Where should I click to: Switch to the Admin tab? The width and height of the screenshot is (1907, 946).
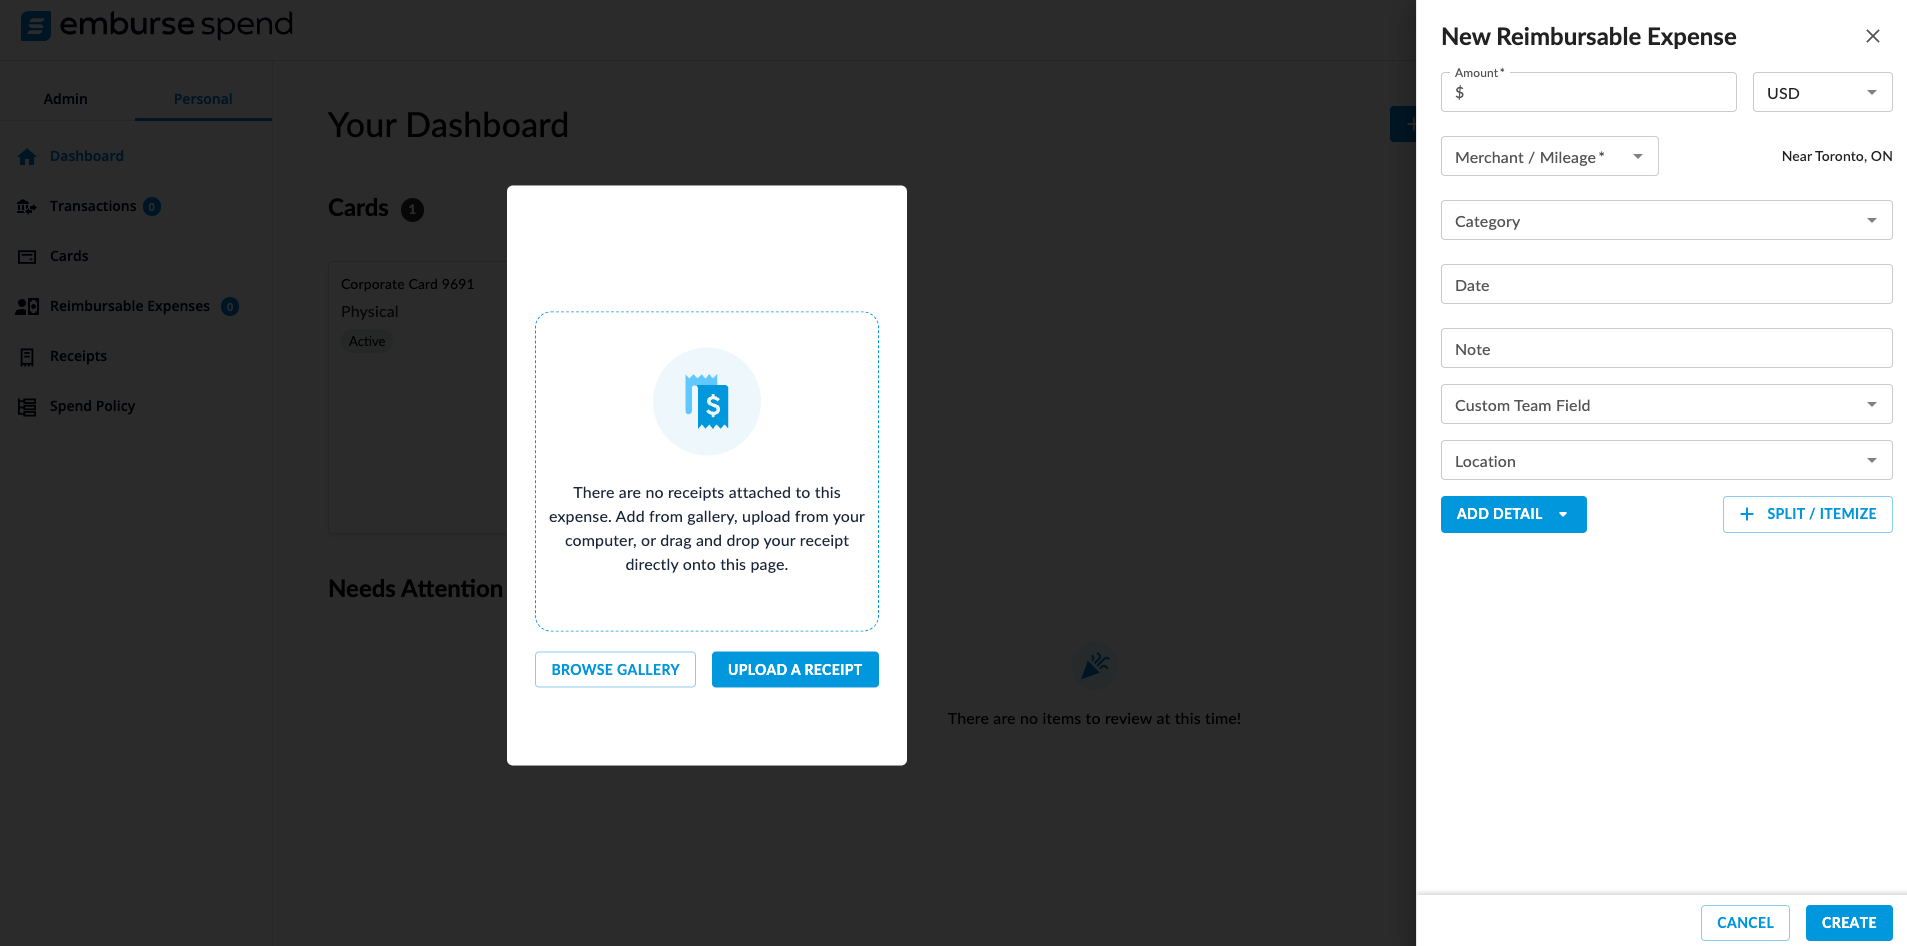(x=66, y=99)
